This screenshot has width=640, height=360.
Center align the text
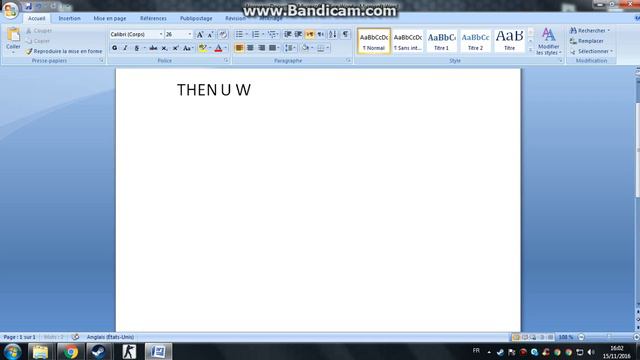pyautogui.click(x=250, y=48)
